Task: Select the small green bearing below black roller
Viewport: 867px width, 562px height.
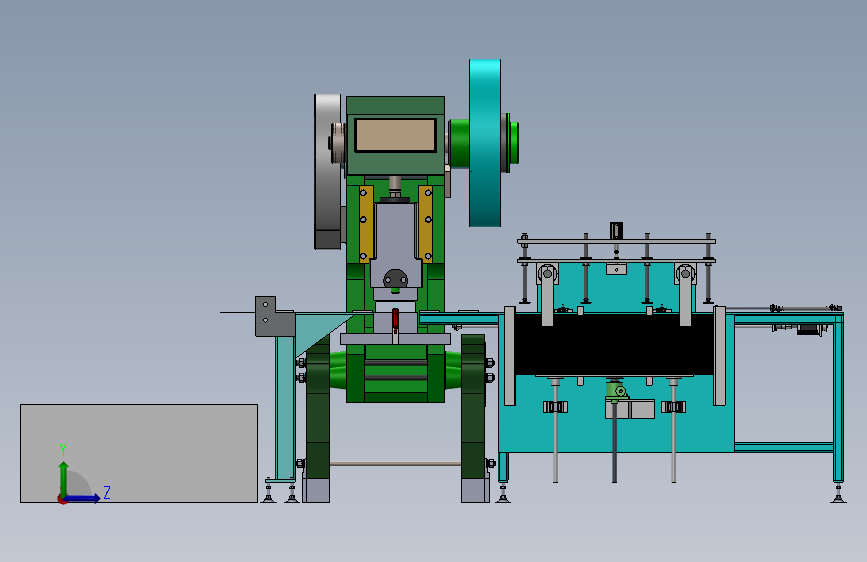Action: (x=617, y=389)
